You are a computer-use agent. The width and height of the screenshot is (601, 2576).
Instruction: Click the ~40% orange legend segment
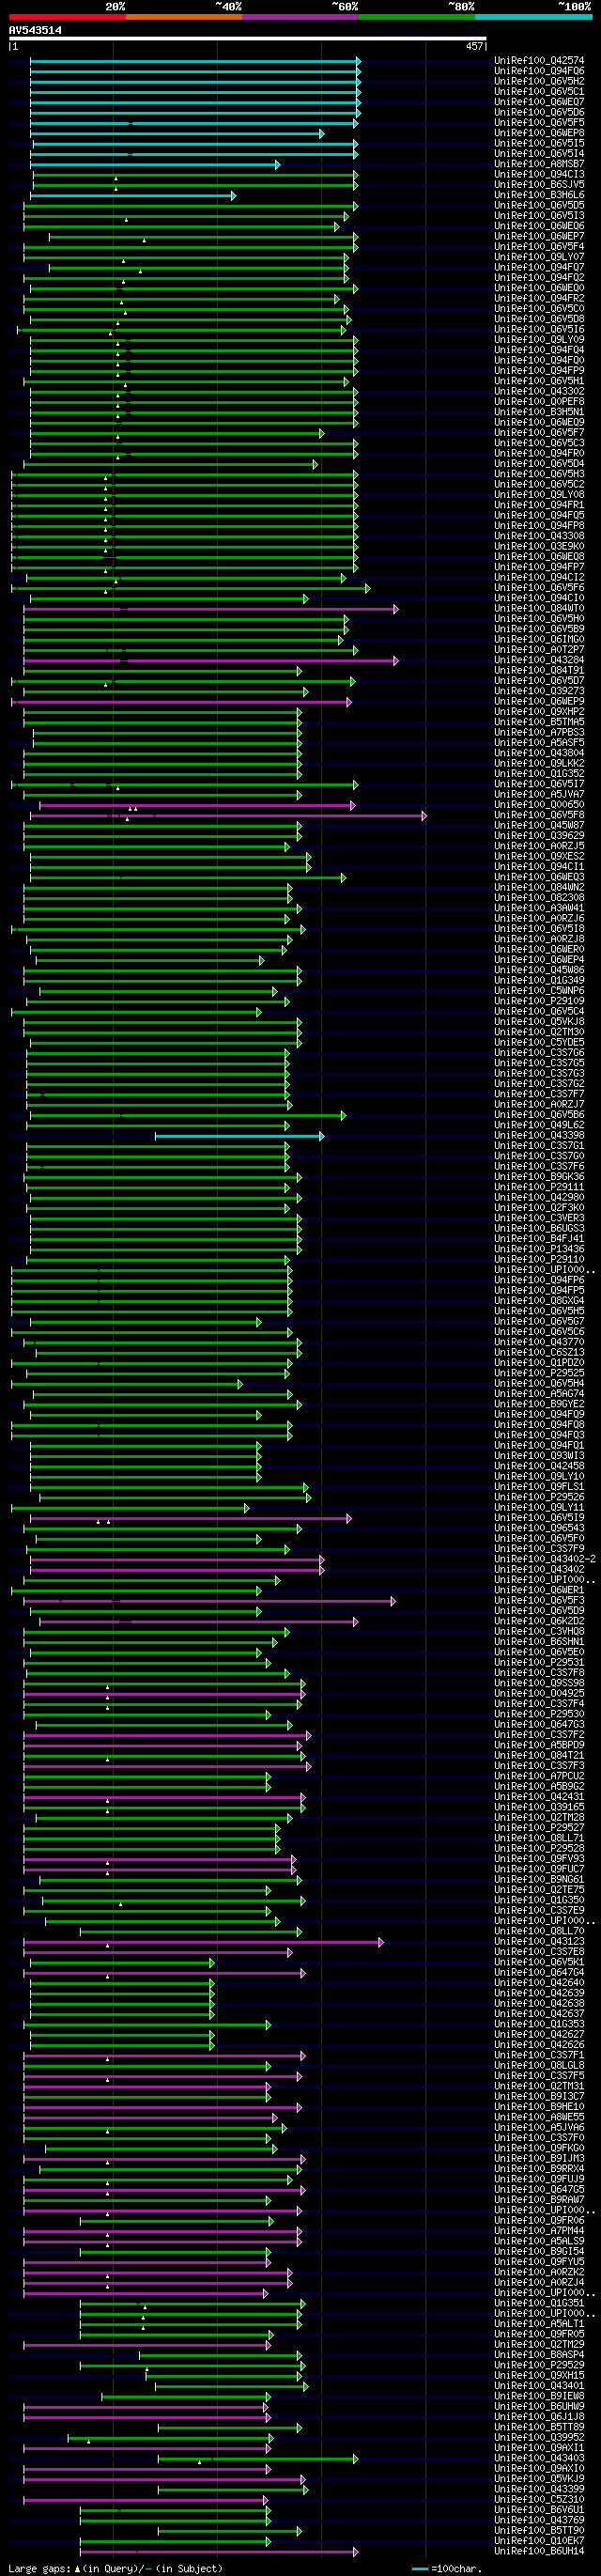[184, 17]
